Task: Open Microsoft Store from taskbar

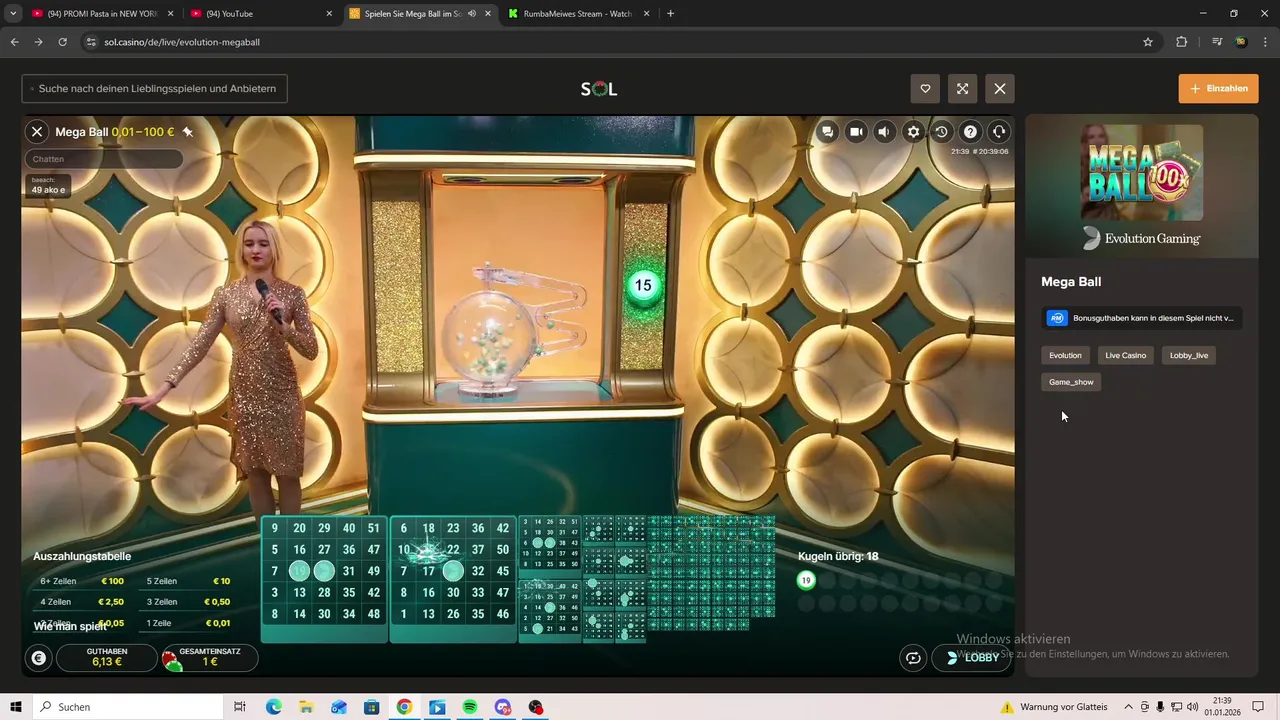Action: pos(372,707)
